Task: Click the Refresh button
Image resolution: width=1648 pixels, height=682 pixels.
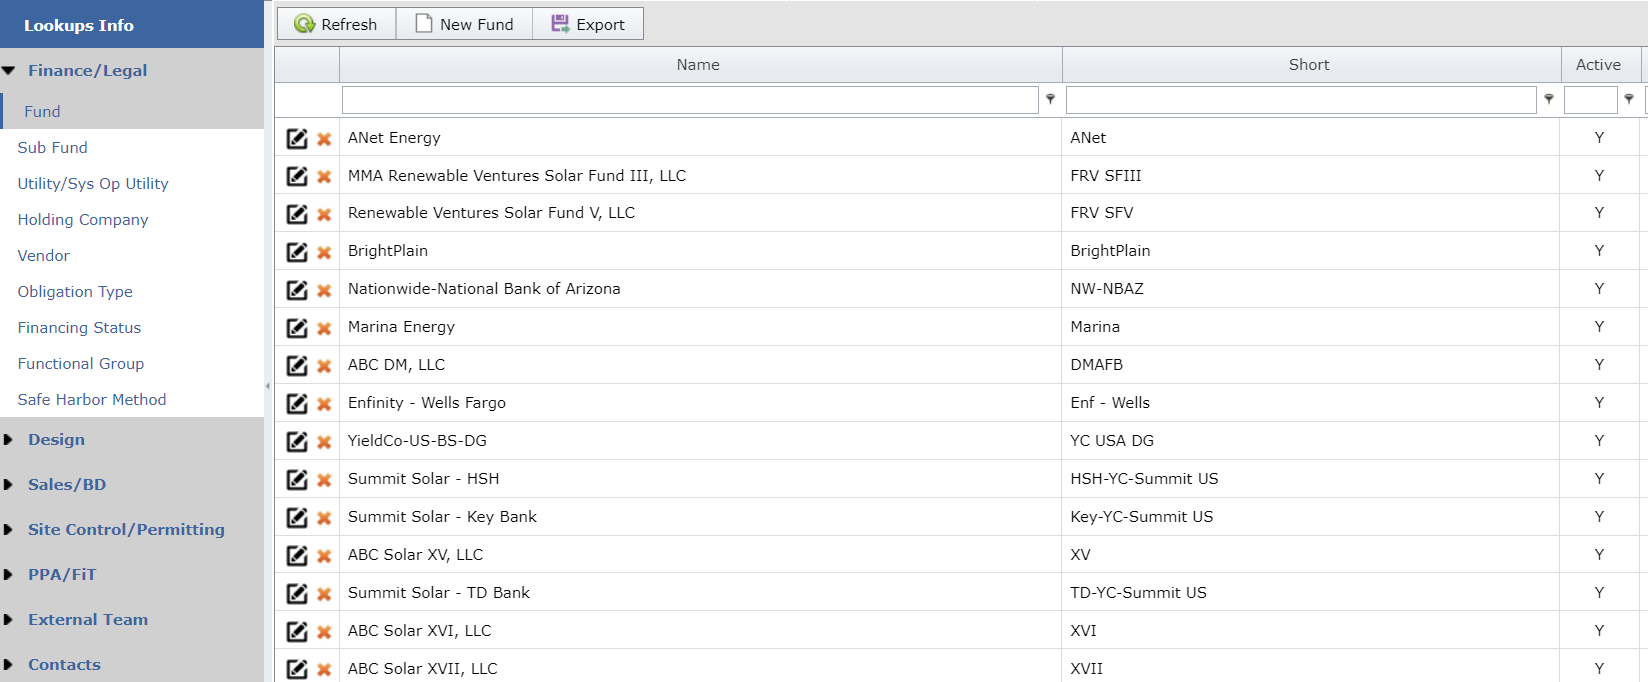Action: click(336, 24)
